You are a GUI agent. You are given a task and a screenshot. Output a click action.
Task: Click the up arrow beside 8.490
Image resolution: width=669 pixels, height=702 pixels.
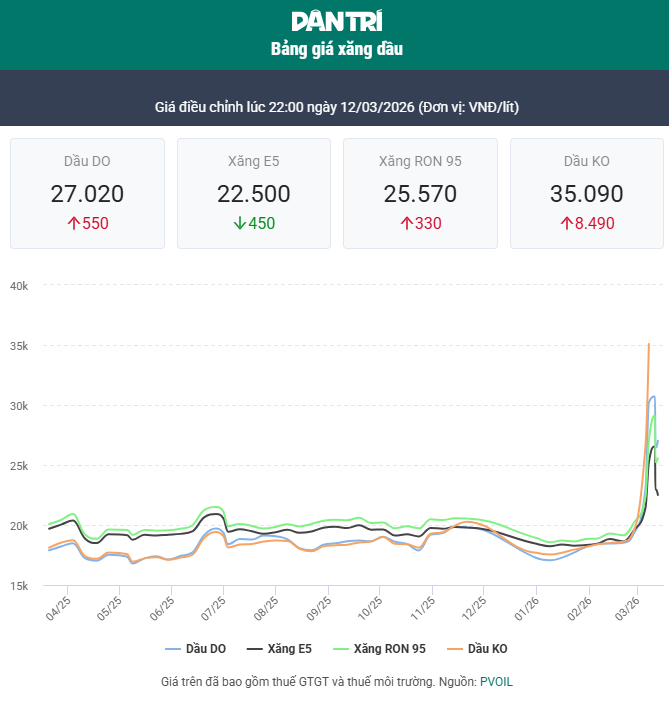[x=566, y=224]
